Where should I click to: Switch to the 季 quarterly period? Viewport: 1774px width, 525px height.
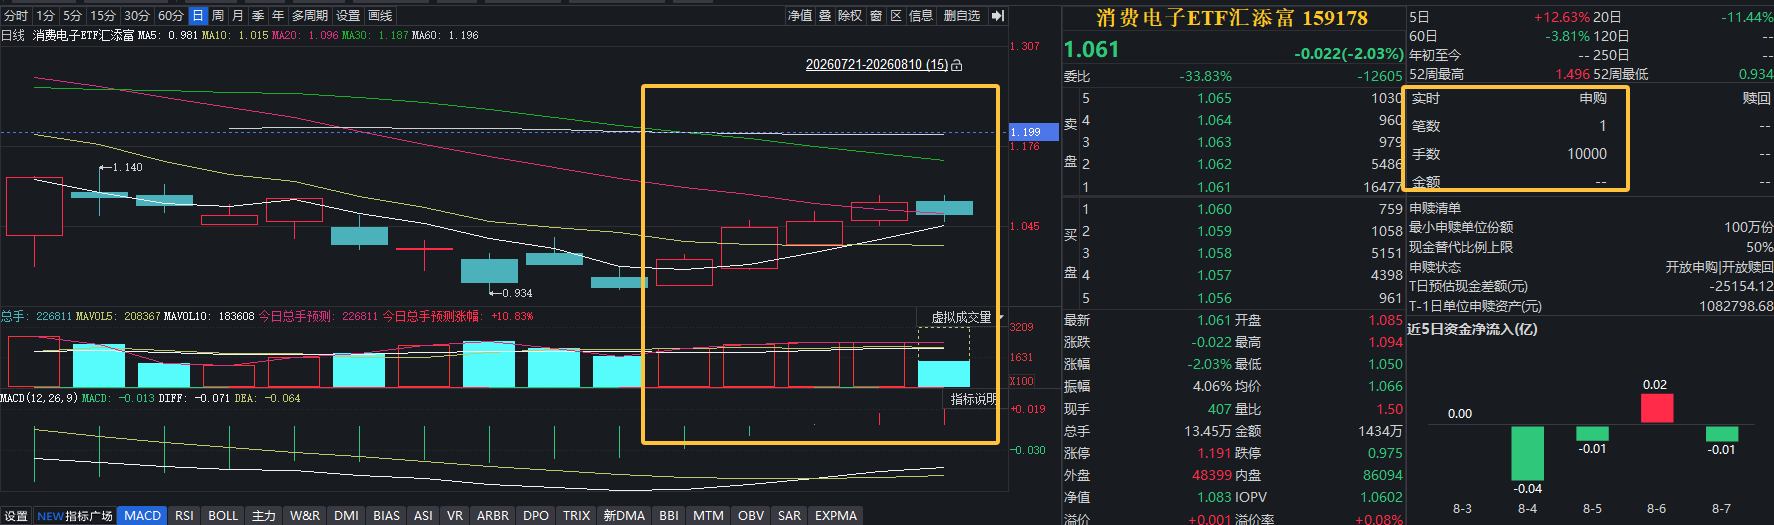[x=258, y=15]
